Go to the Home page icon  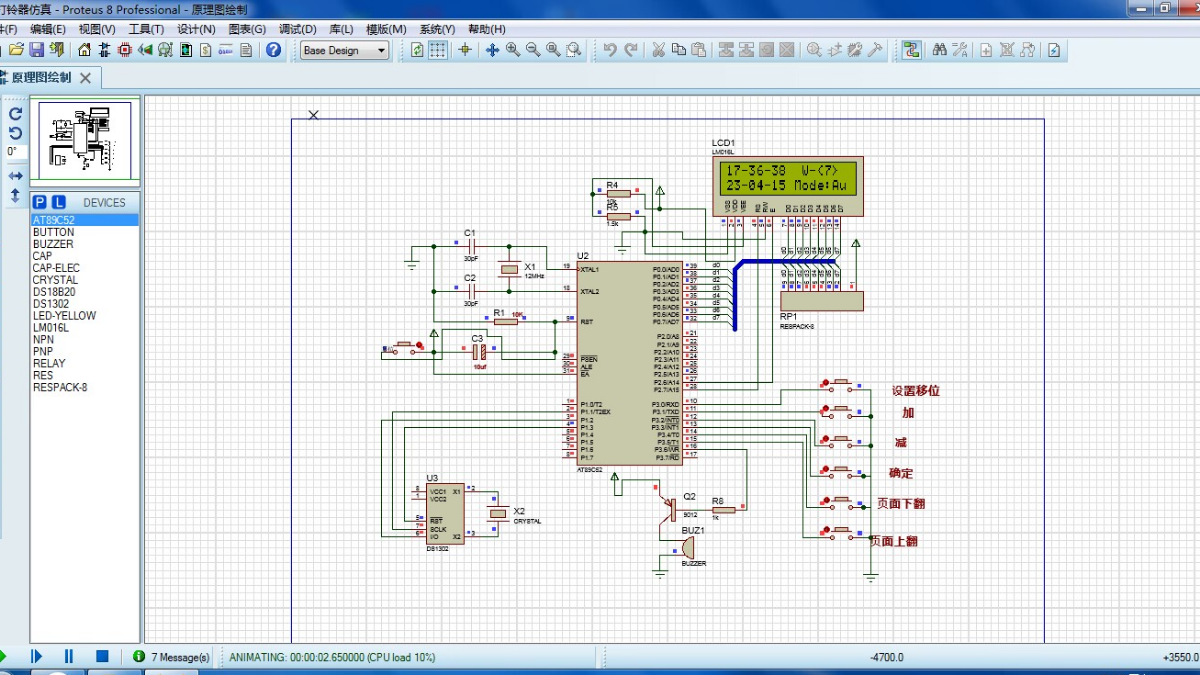pos(84,50)
